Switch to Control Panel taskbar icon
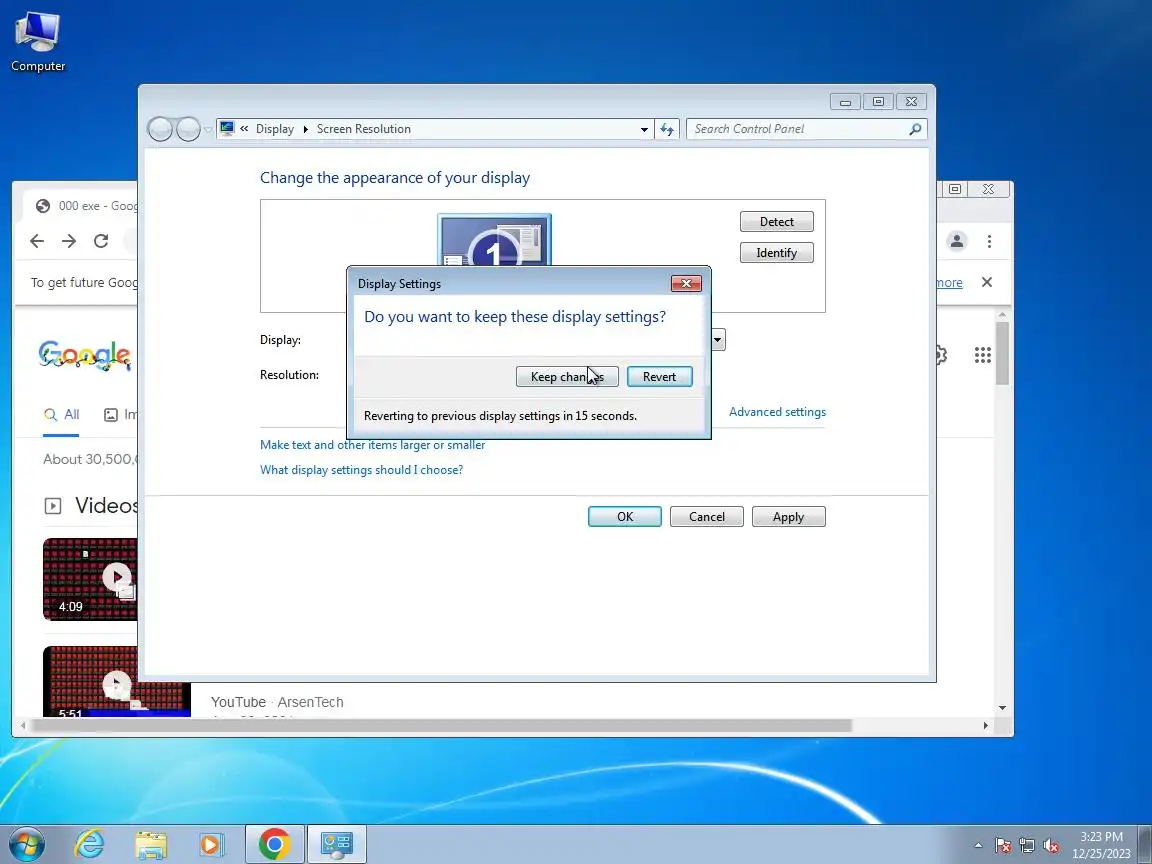1152x864 pixels. [x=336, y=844]
